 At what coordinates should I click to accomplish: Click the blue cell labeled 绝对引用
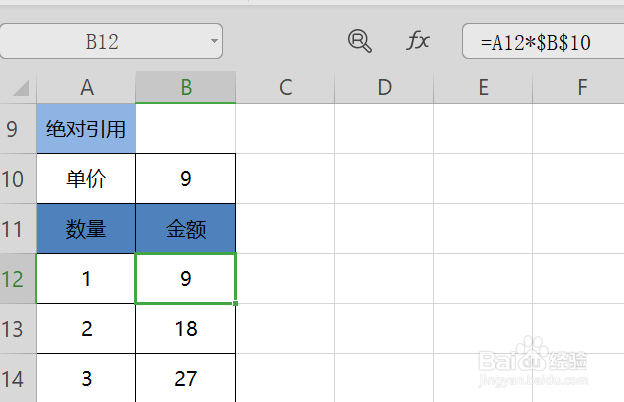(86, 129)
